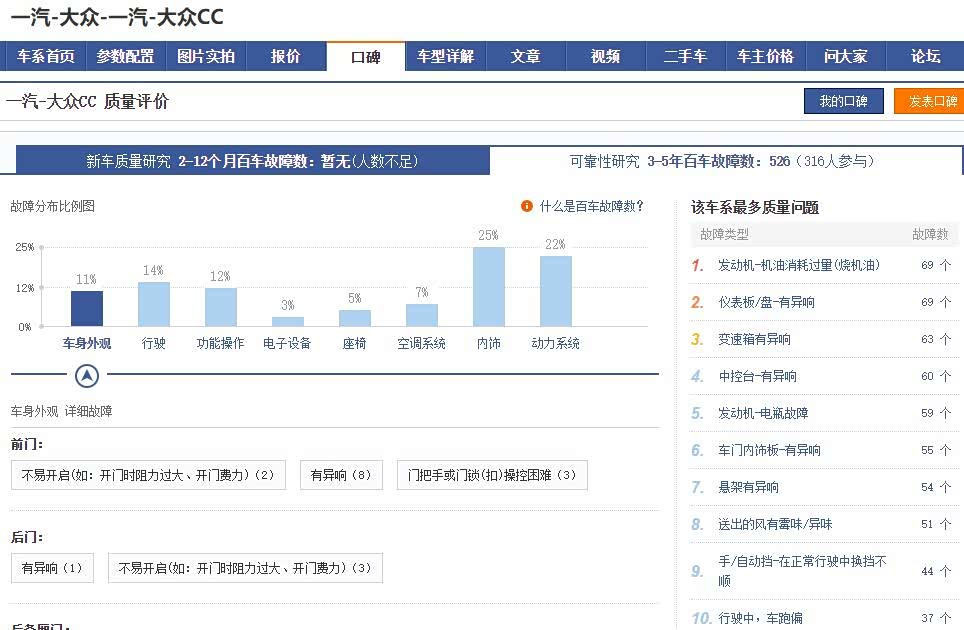
Task: Open the 论坛 navigation tab
Action: (x=925, y=57)
